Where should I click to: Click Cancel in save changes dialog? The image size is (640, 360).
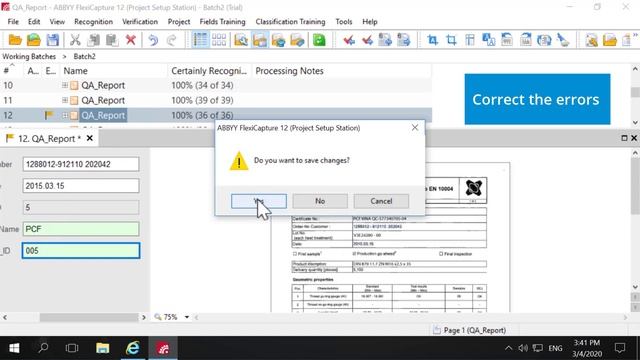[x=381, y=201]
